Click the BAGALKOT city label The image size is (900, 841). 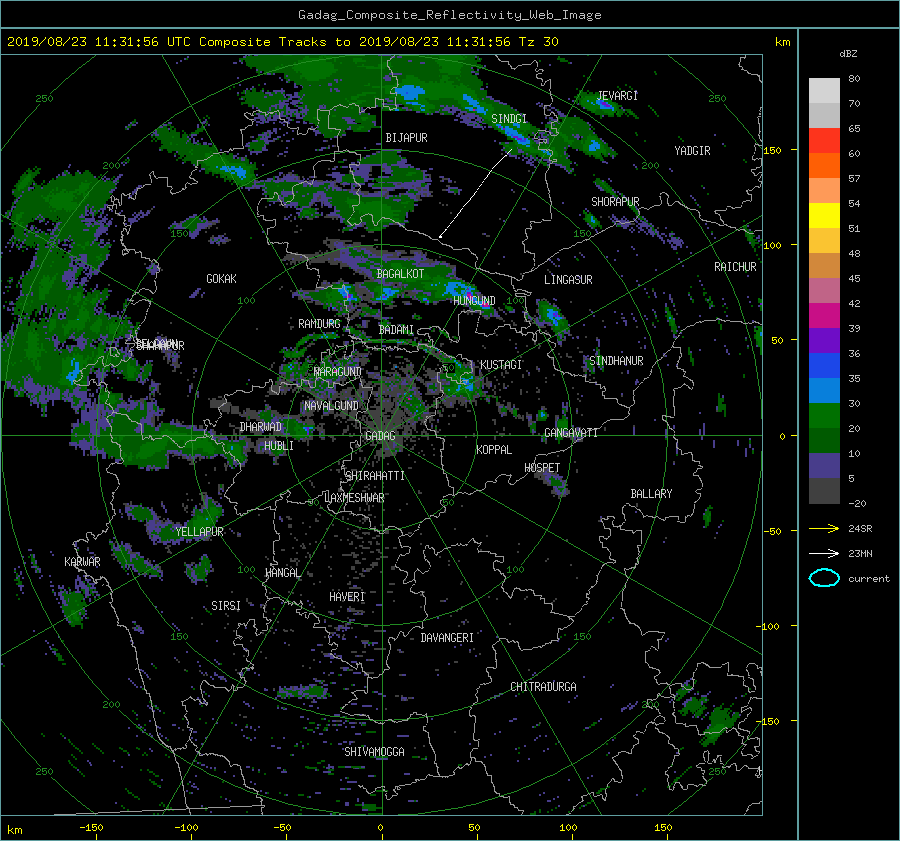pyautogui.click(x=400, y=274)
